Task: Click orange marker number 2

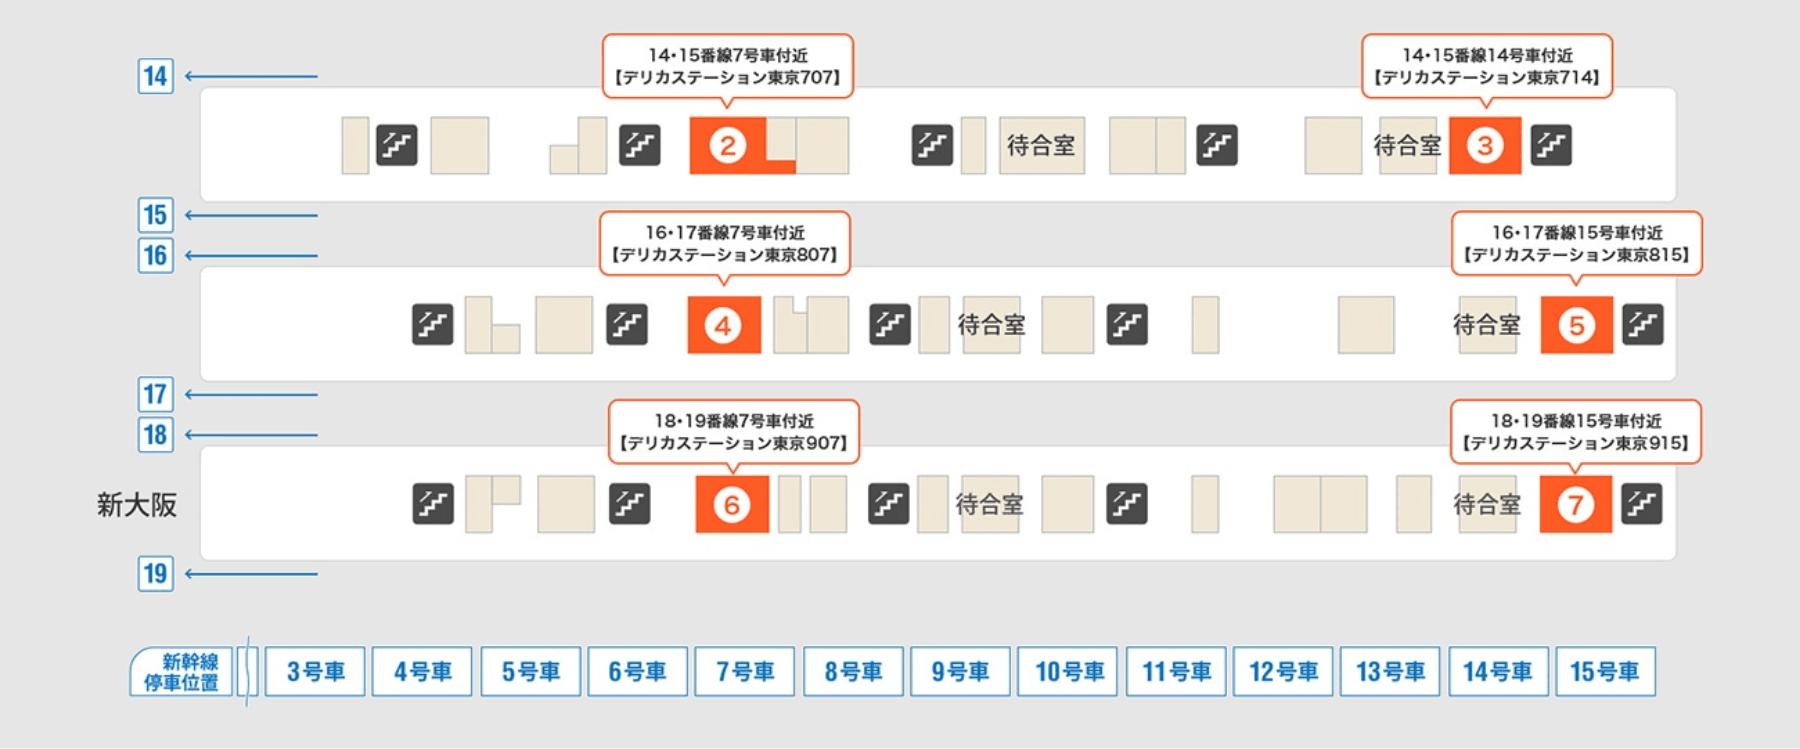Action: point(727,146)
